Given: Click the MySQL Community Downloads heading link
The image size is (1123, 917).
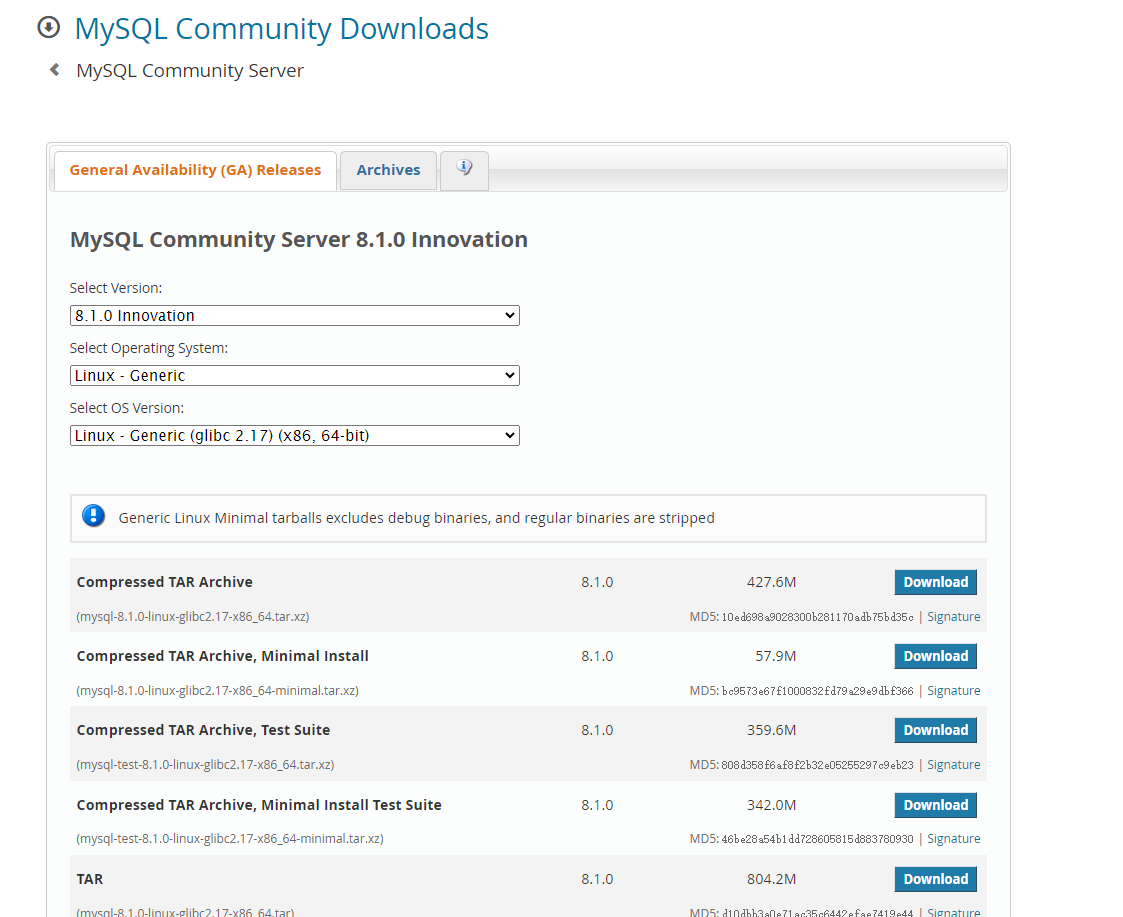Looking at the screenshot, I should coord(281,29).
